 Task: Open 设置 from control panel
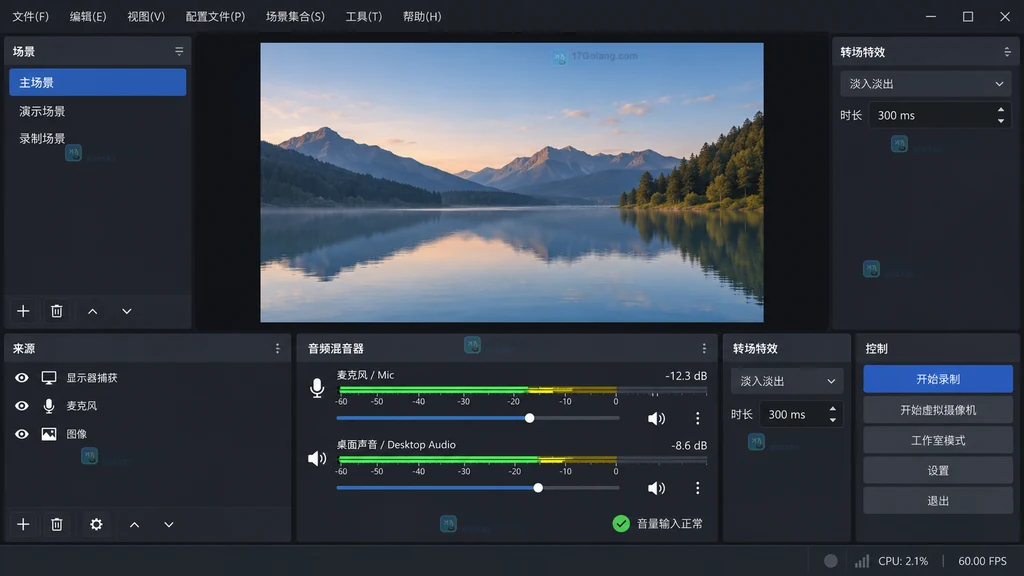[x=938, y=470]
